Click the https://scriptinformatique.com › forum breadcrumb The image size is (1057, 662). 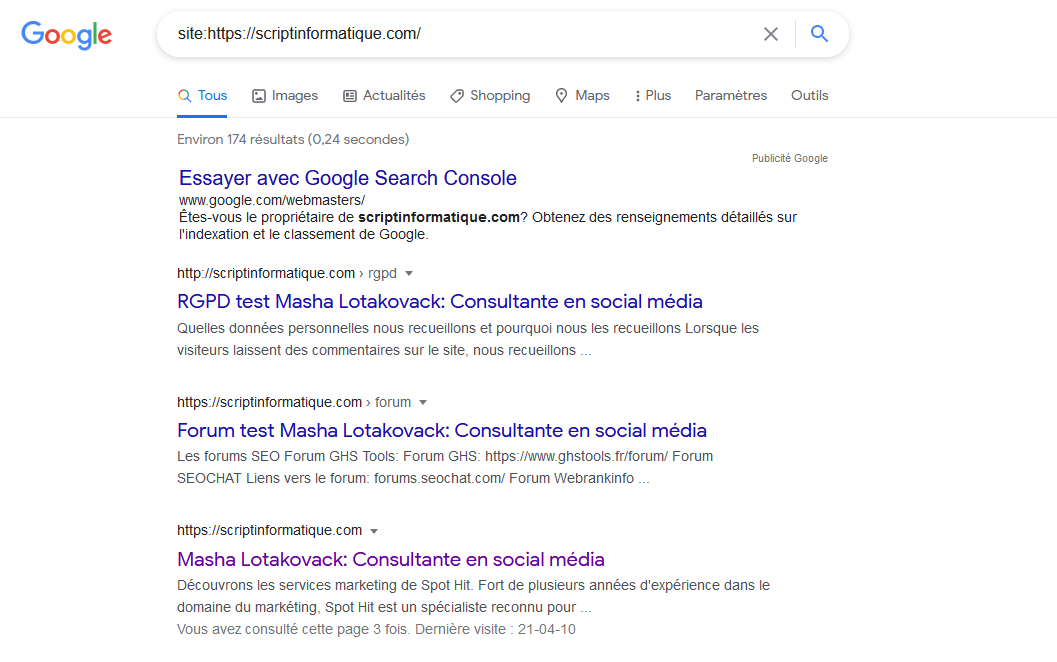pyautogui.click(x=294, y=402)
